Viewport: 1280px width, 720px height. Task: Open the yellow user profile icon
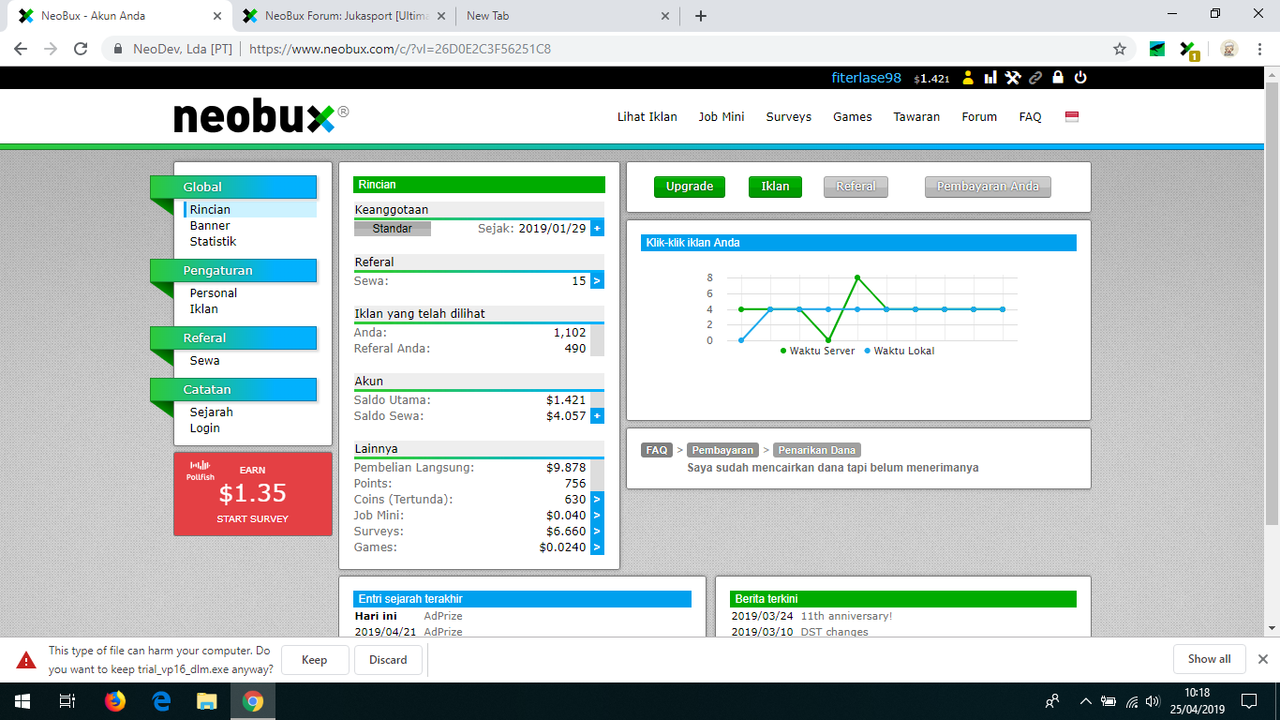click(968, 78)
